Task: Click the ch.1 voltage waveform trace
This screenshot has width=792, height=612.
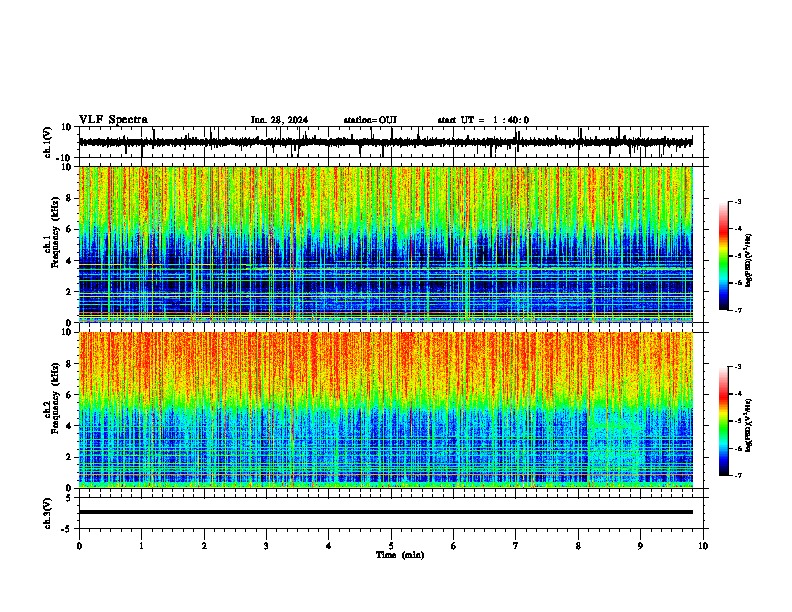Action: [x=385, y=142]
